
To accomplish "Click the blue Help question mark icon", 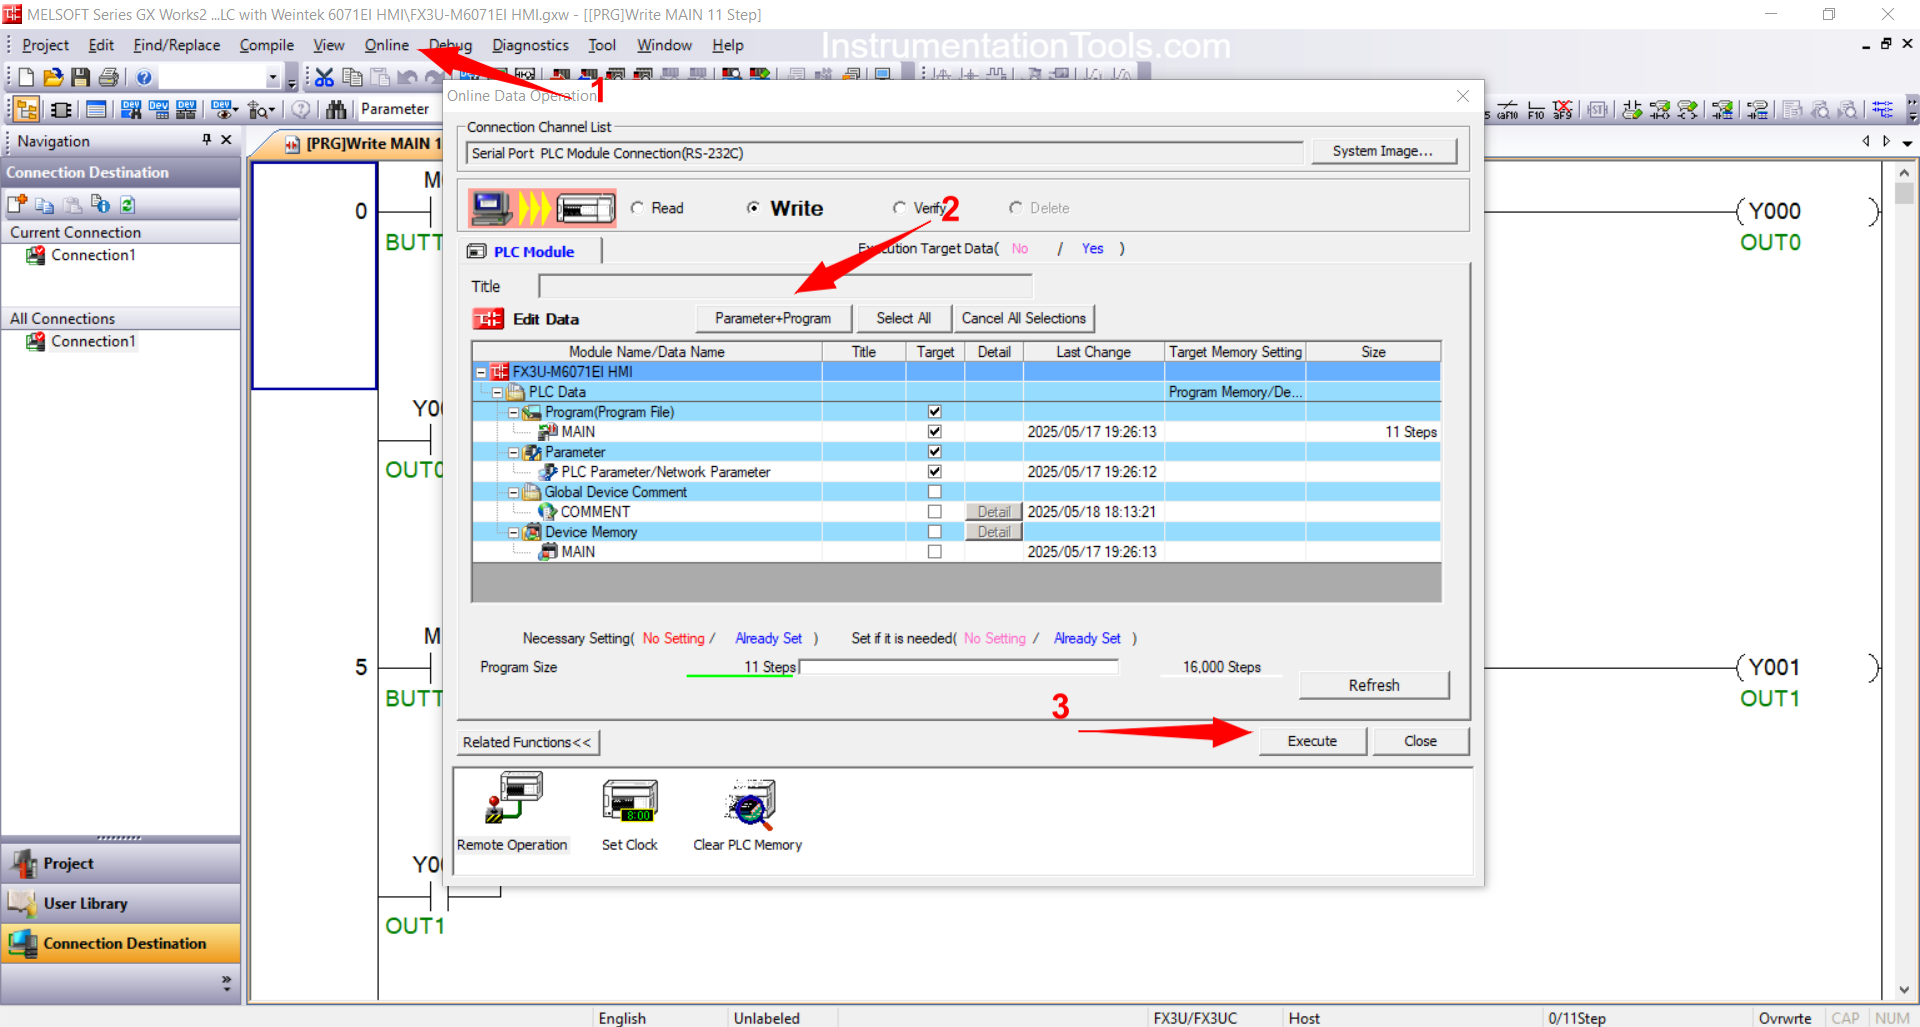I will click(144, 77).
